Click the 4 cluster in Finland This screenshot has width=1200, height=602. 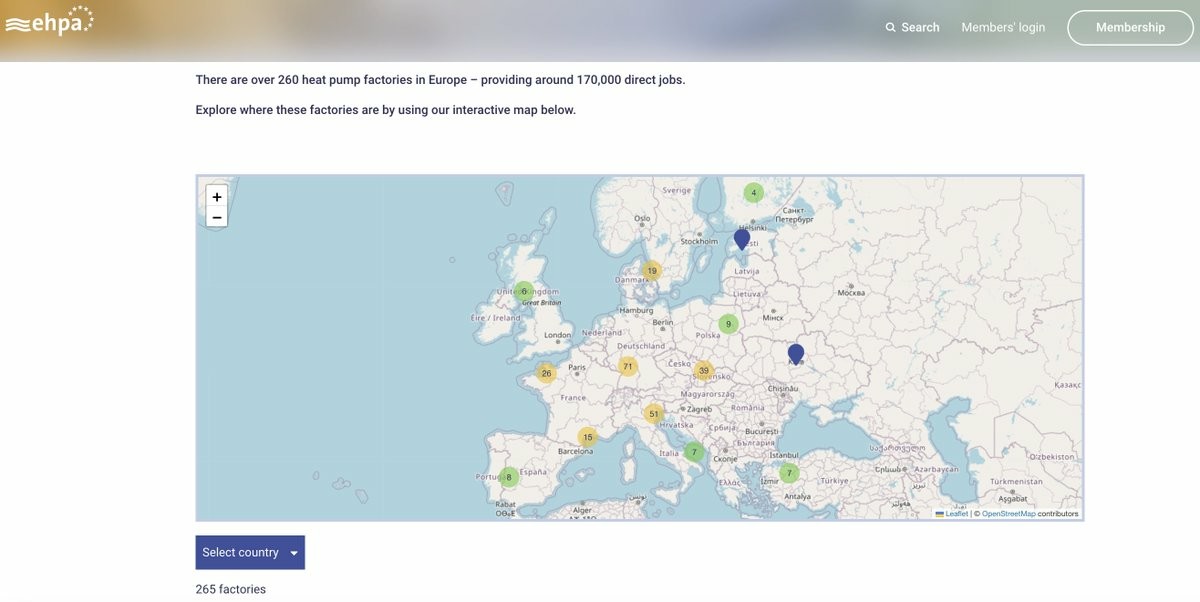(754, 193)
